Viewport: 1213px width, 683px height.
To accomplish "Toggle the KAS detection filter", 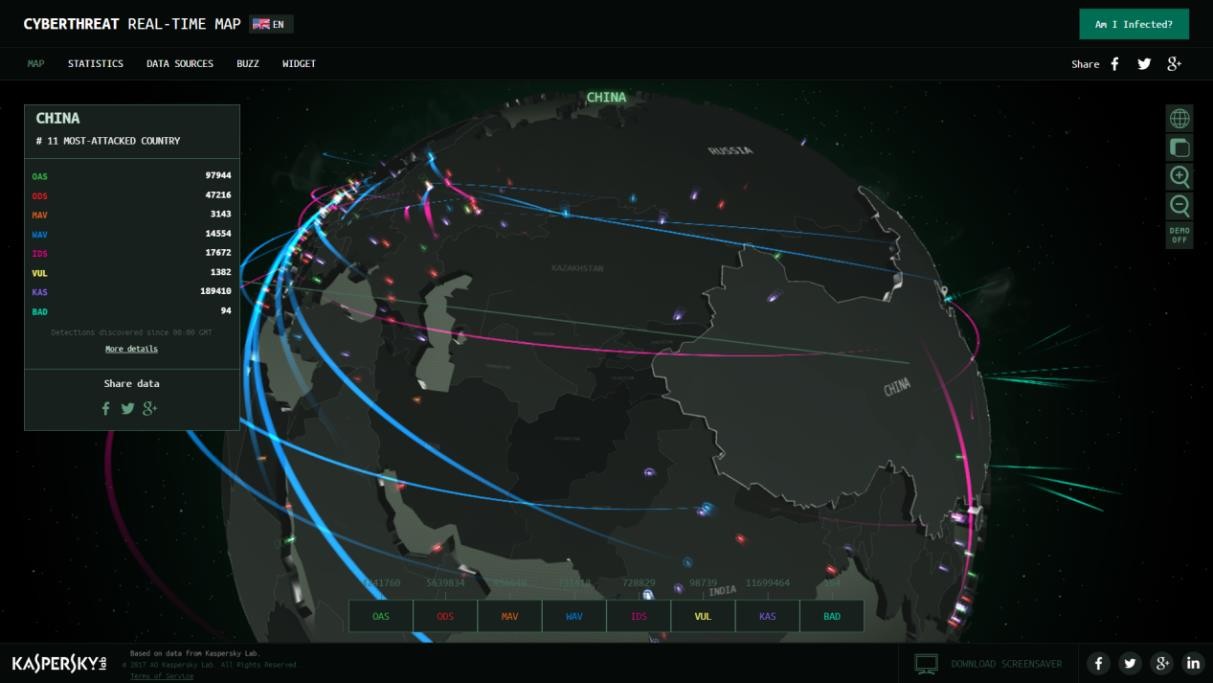I will [x=767, y=616].
